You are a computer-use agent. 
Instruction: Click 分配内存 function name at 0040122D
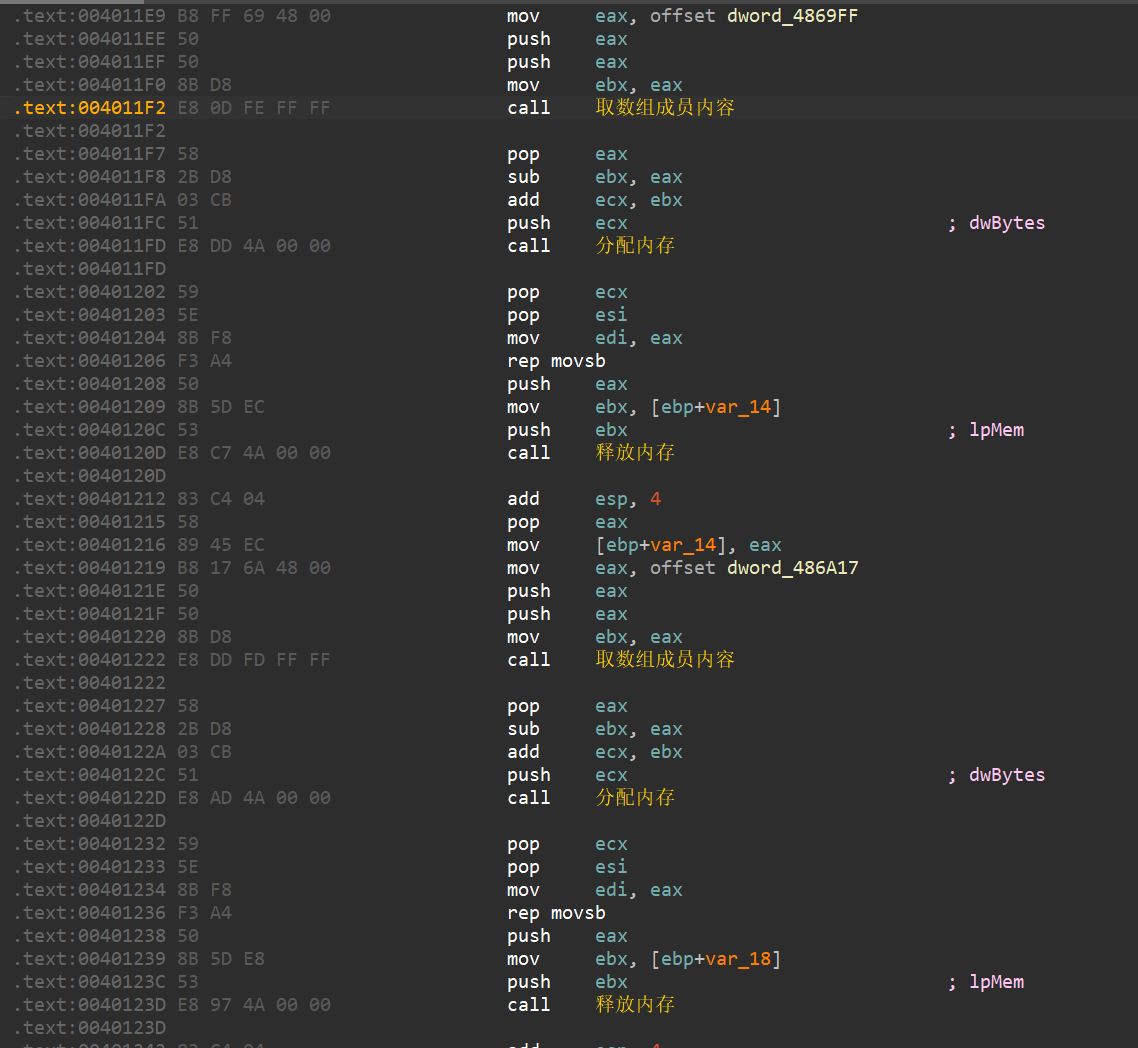point(635,798)
